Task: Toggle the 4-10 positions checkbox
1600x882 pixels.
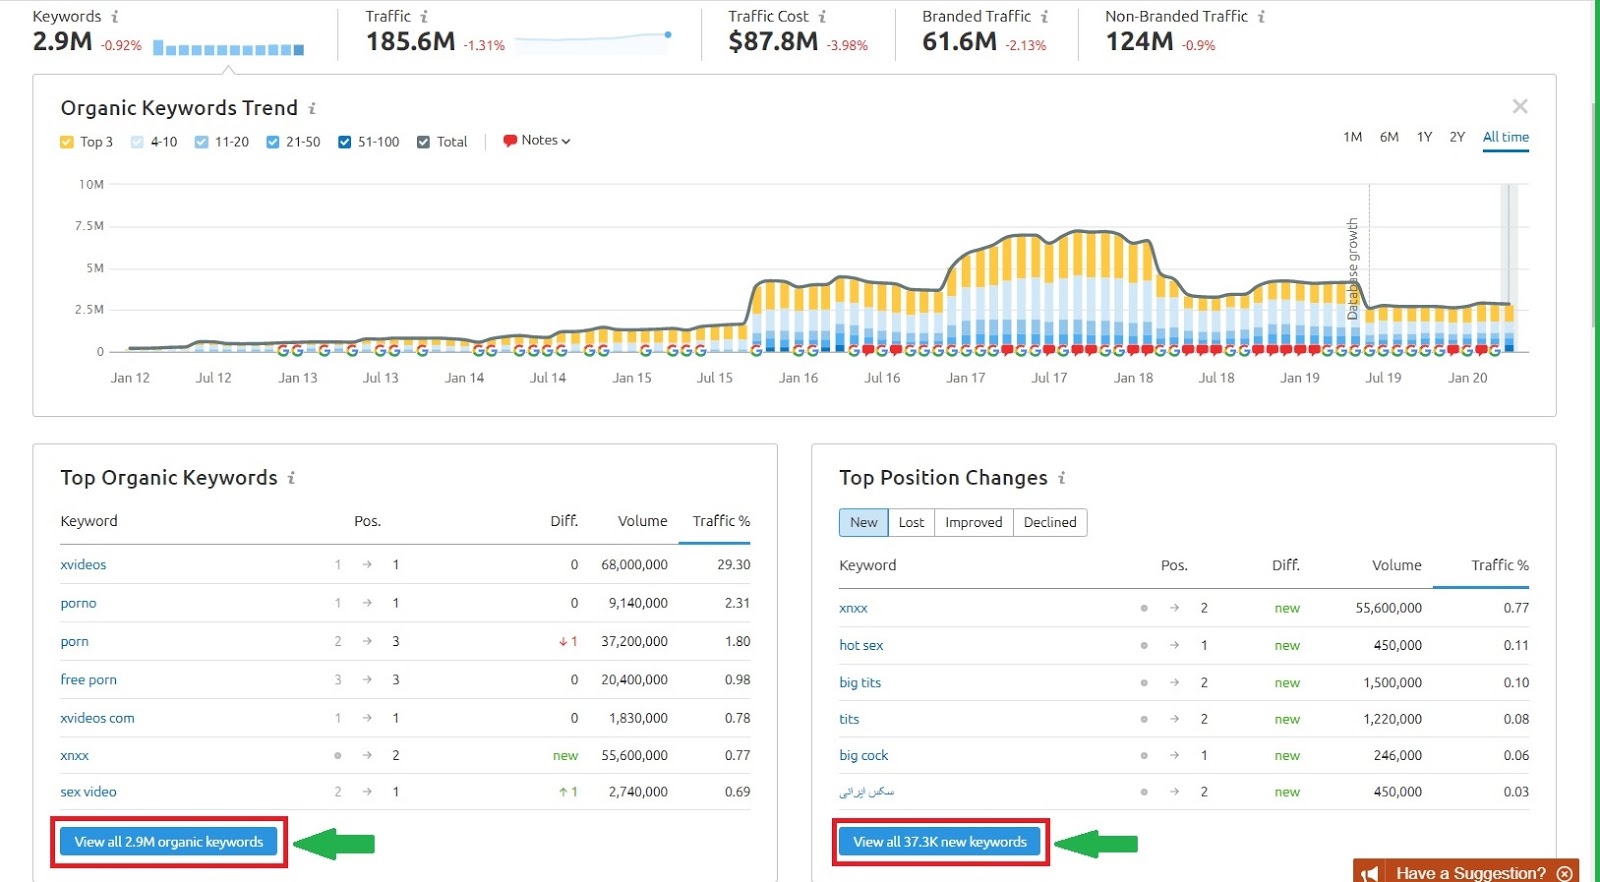Action: click(x=138, y=142)
